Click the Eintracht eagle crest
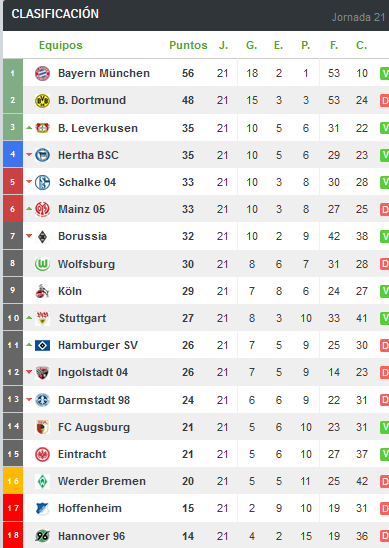The image size is (389, 548). [42, 454]
